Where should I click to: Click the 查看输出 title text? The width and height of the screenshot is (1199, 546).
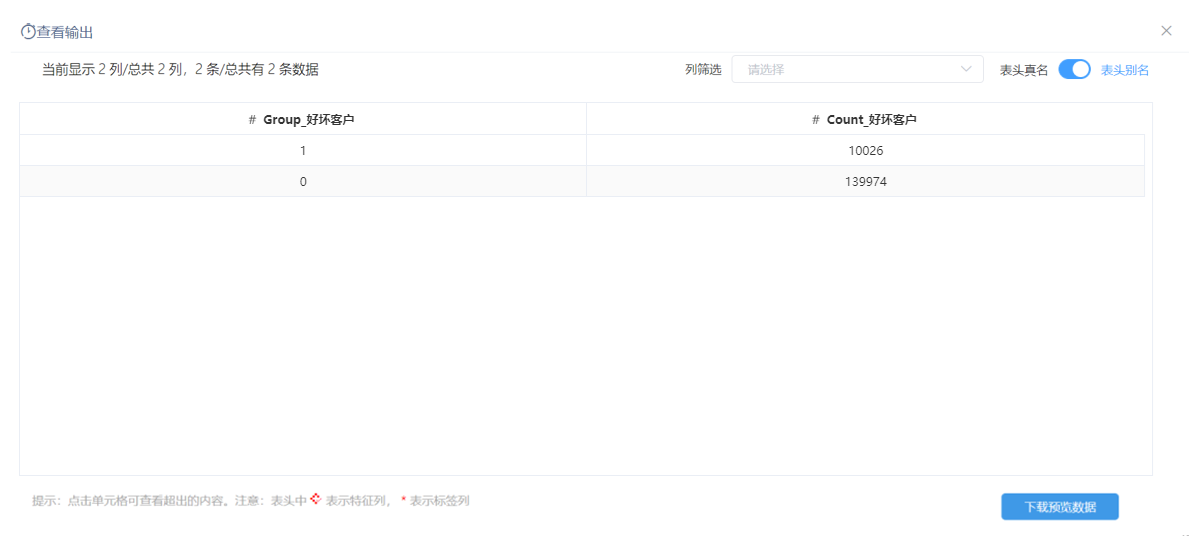click(65, 32)
